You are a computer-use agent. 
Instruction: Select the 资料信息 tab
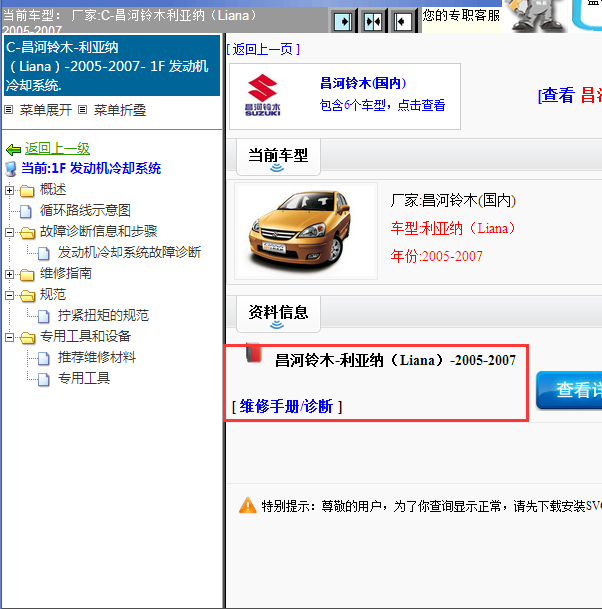coord(278,313)
